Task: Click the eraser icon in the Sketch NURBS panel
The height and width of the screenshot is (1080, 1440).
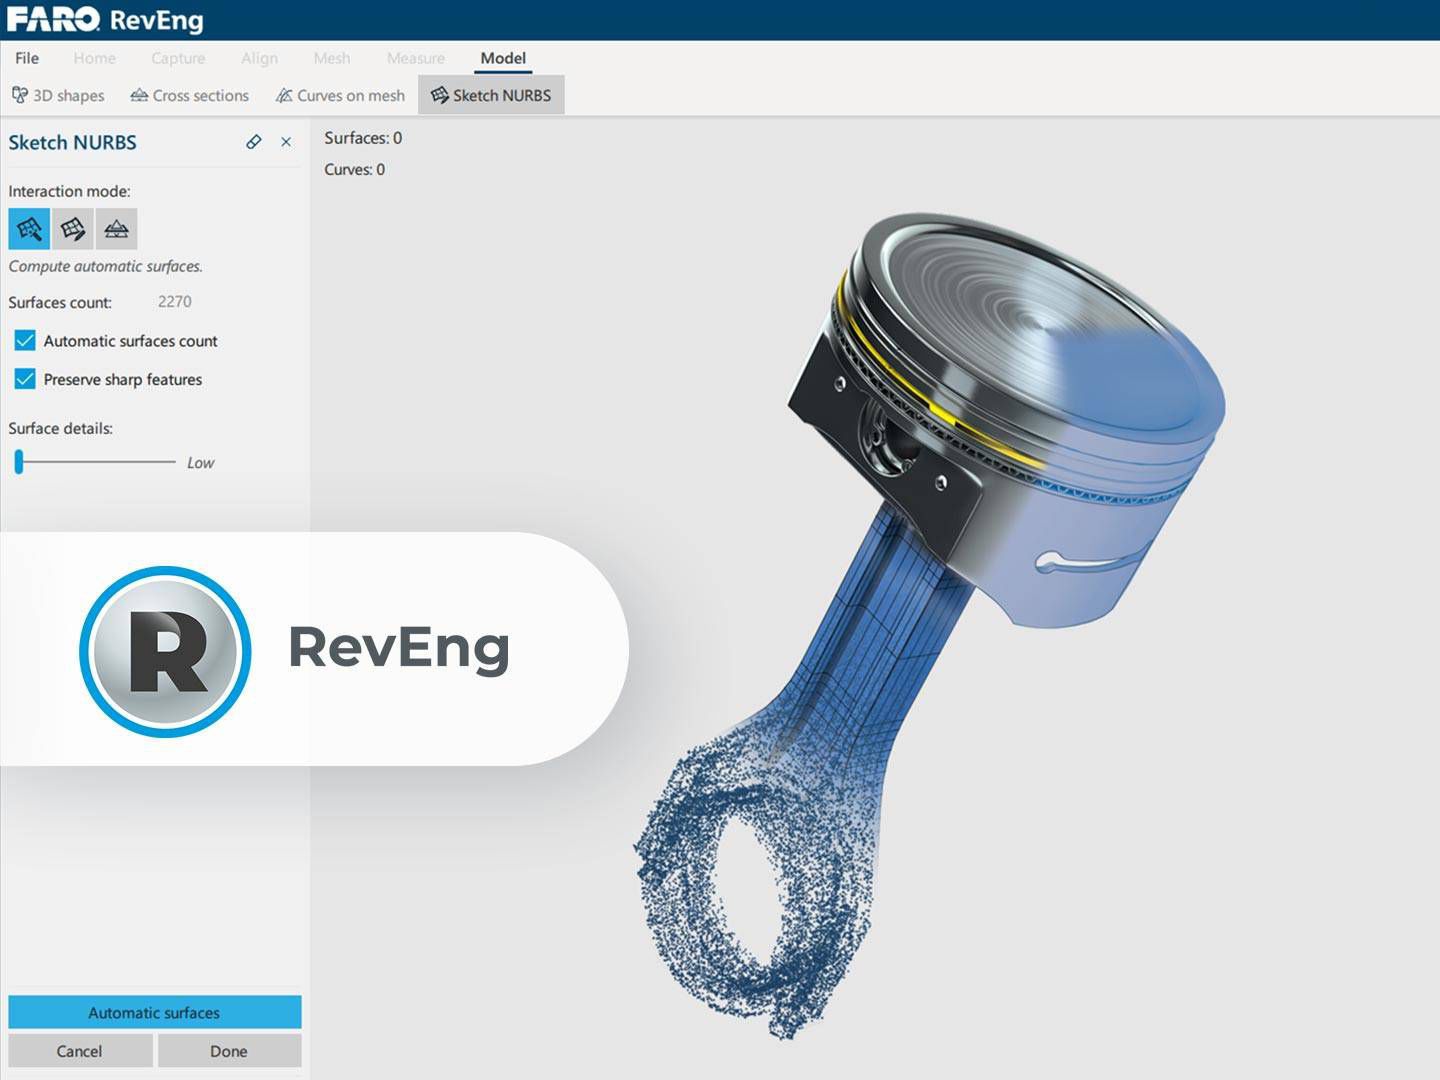Action: click(253, 142)
